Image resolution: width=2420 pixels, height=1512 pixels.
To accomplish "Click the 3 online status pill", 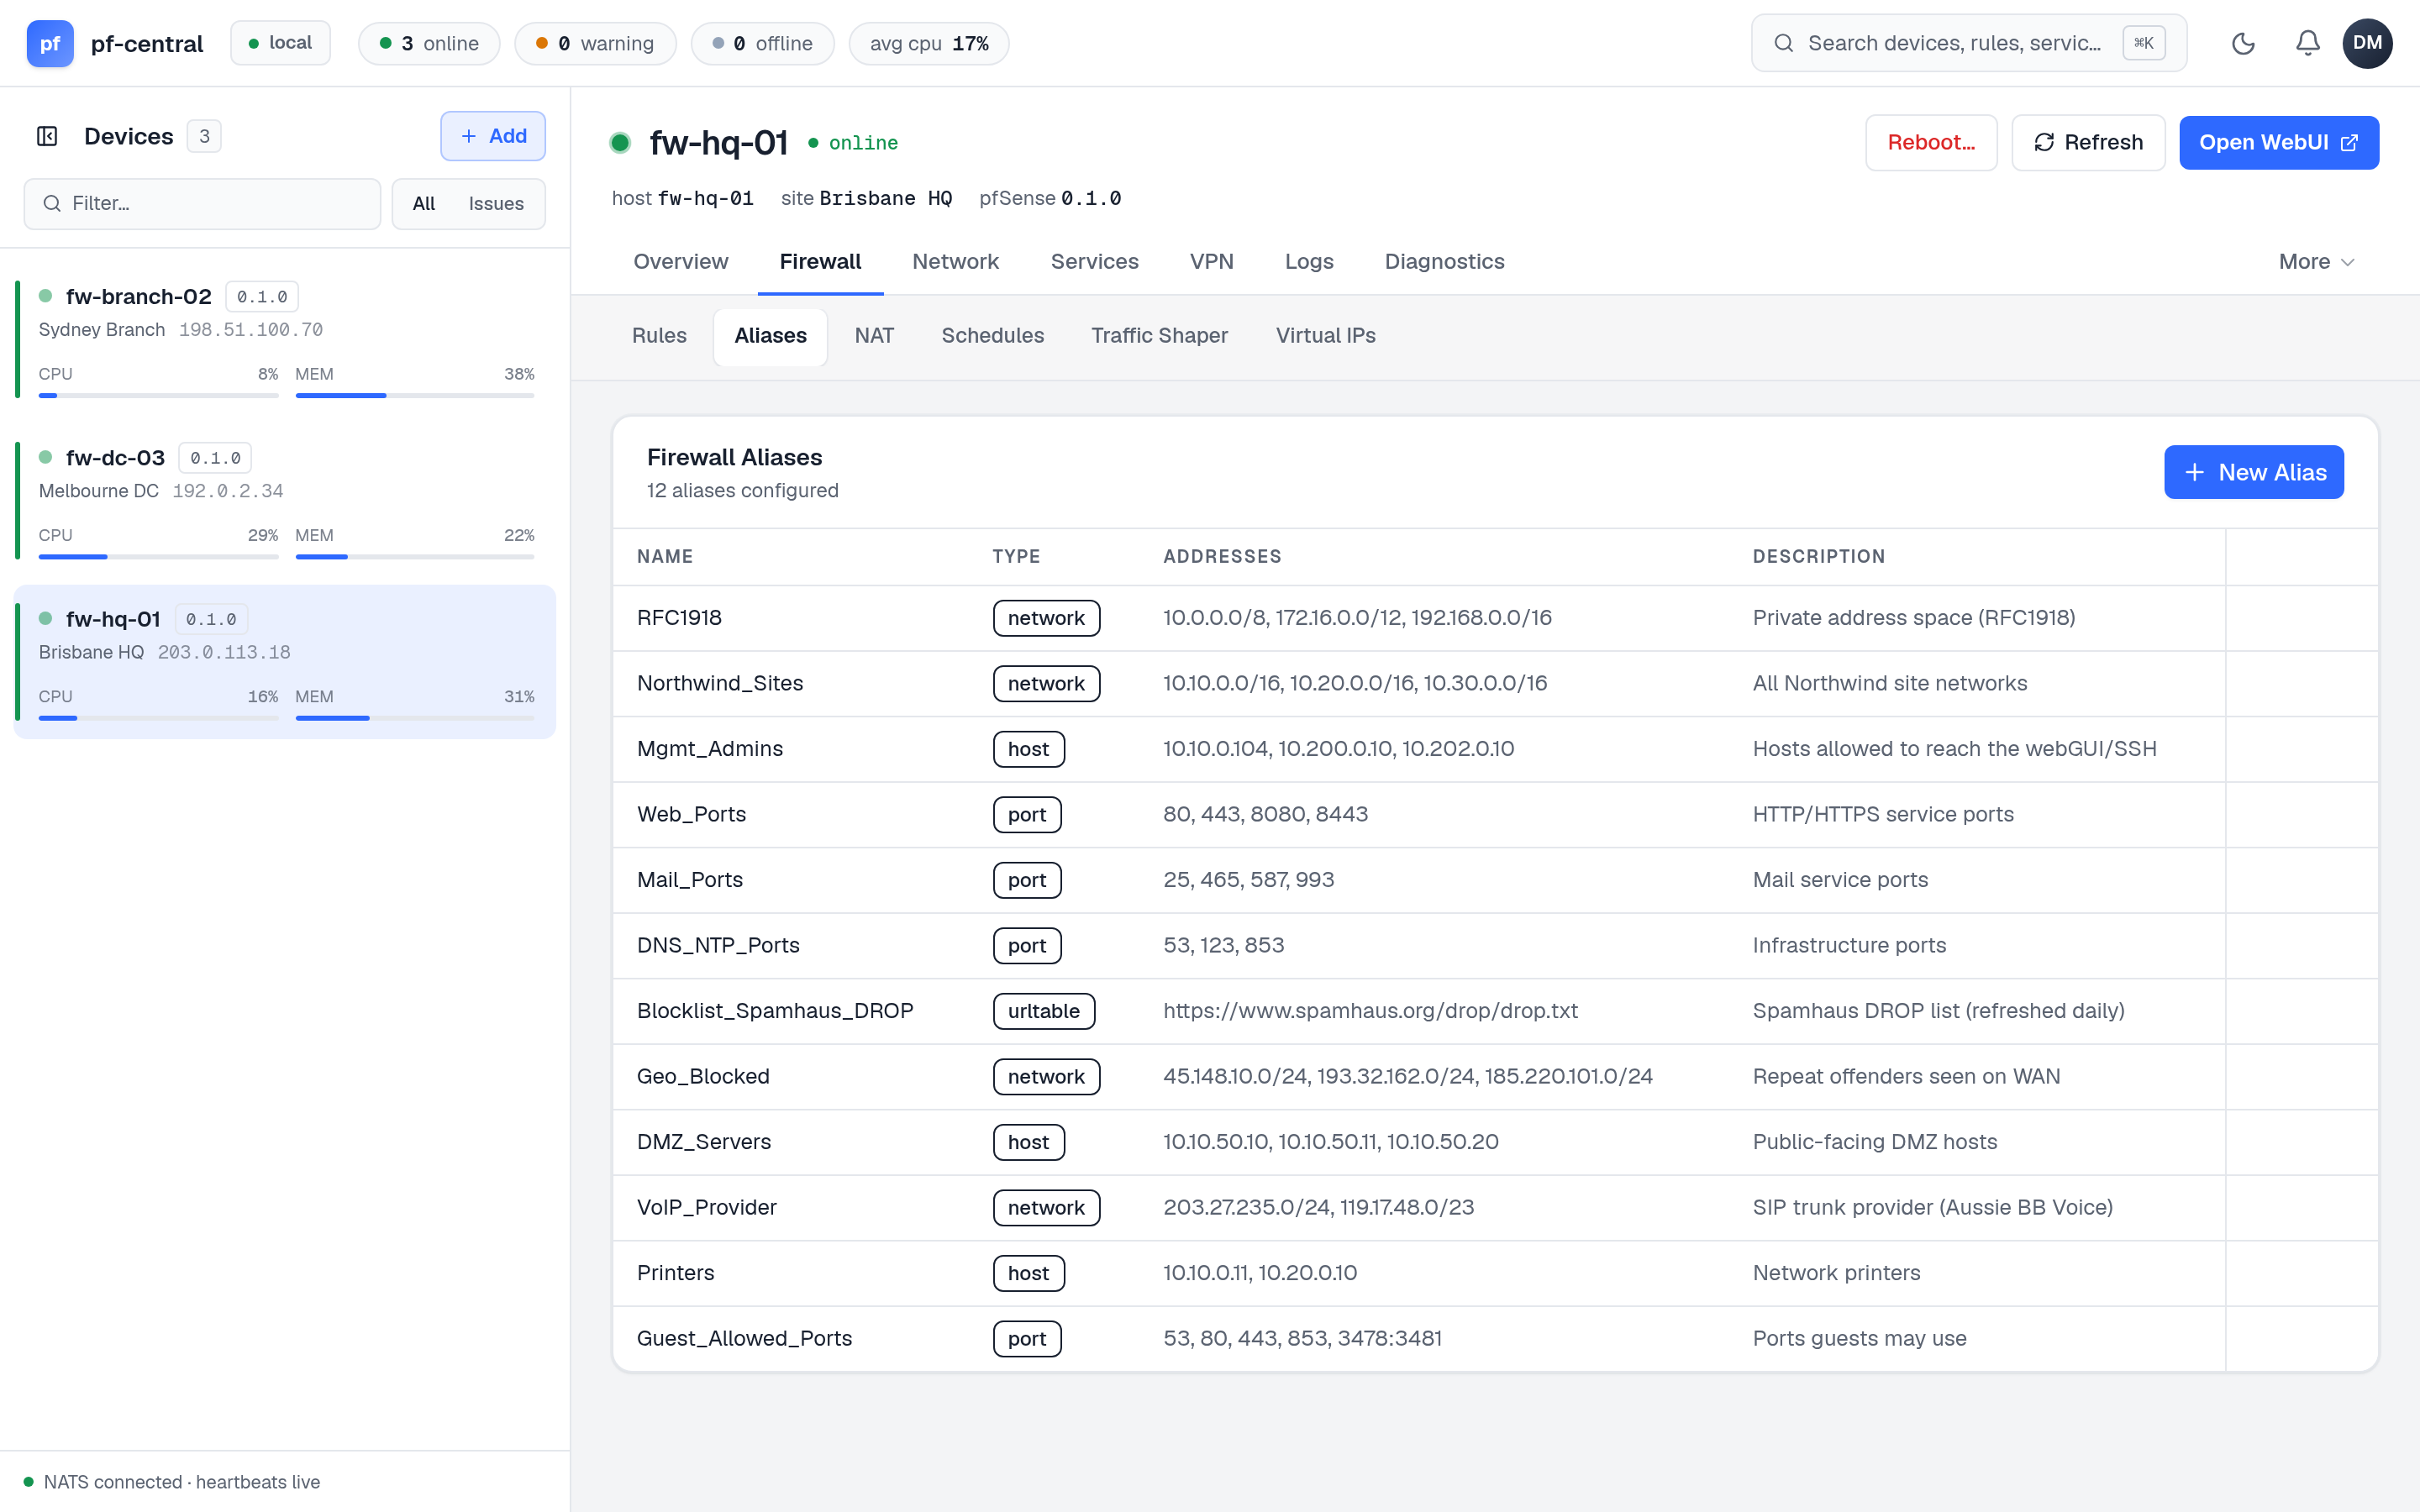I will (x=429, y=43).
